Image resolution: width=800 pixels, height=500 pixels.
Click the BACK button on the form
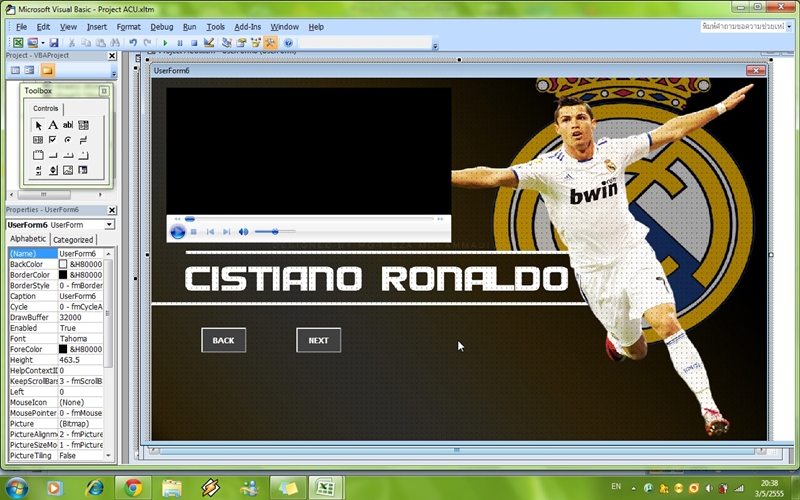coord(223,340)
